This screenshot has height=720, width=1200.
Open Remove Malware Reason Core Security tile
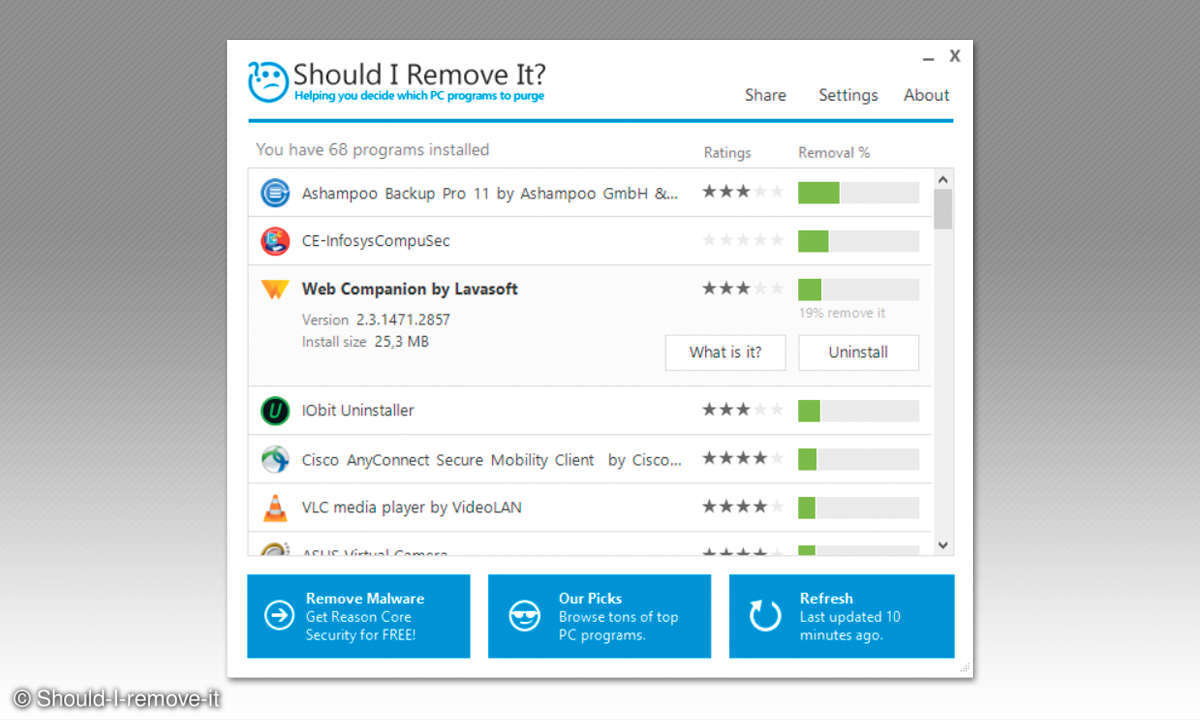pyautogui.click(x=358, y=616)
